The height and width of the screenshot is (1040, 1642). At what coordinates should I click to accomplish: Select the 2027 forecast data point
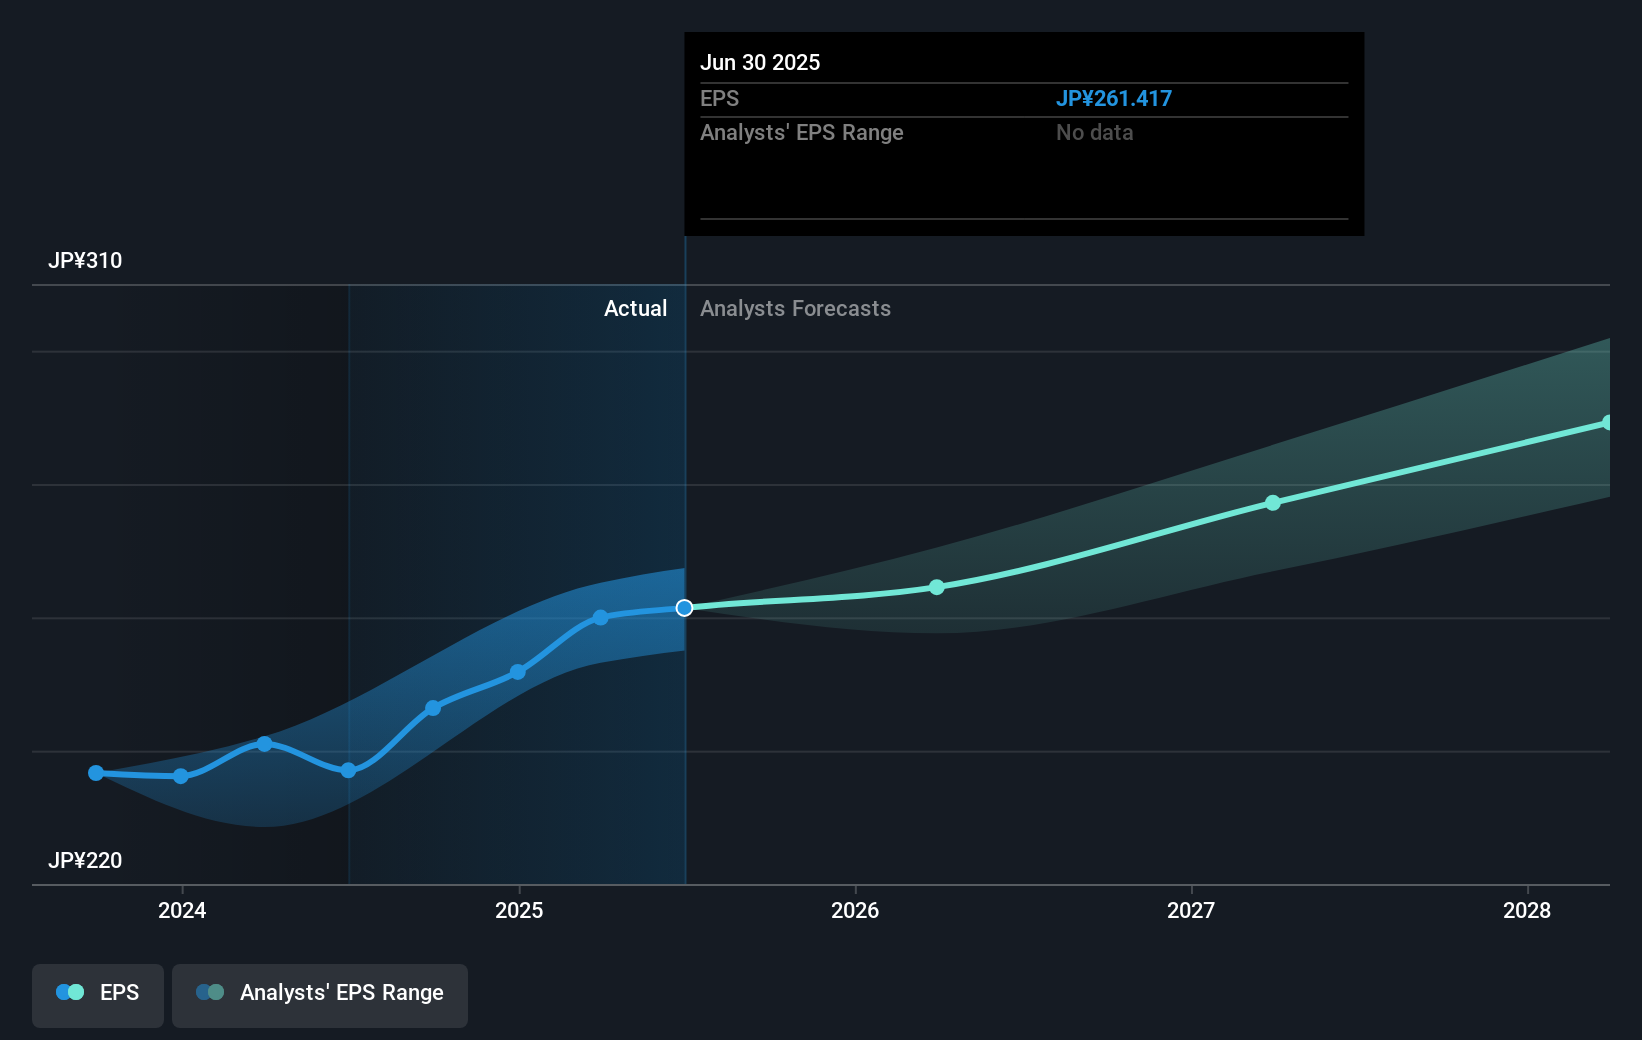1272,503
